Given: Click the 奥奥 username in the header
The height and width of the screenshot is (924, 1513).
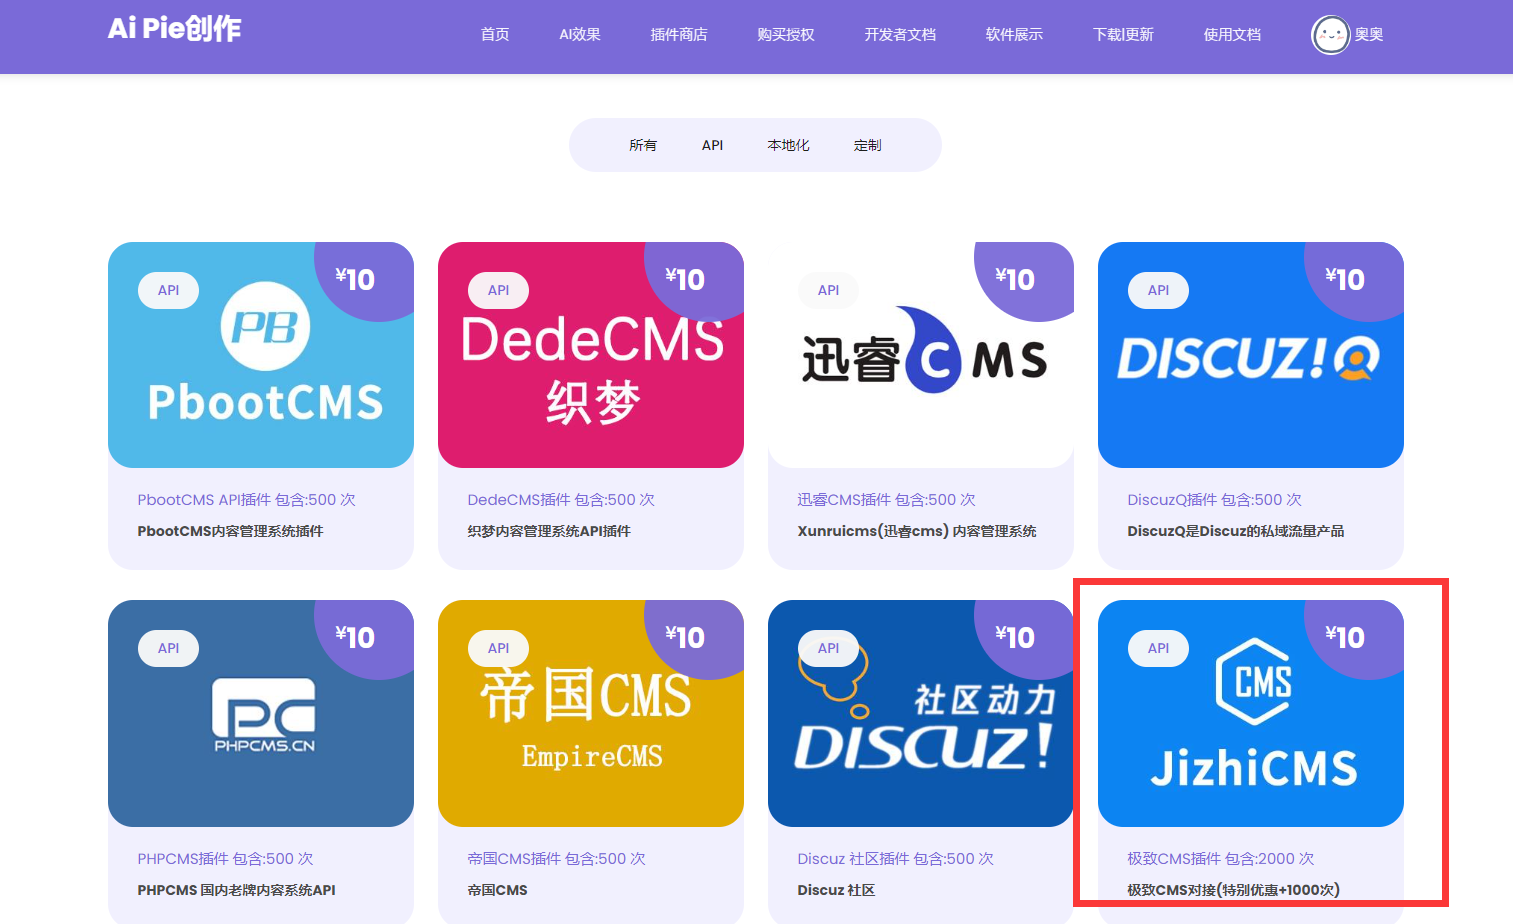Looking at the screenshot, I should coord(1369,35).
